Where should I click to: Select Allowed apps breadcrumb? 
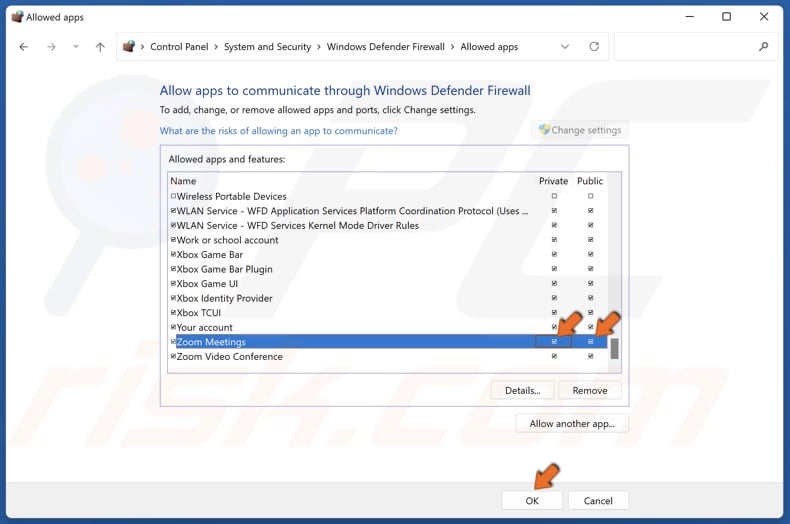[x=489, y=46]
